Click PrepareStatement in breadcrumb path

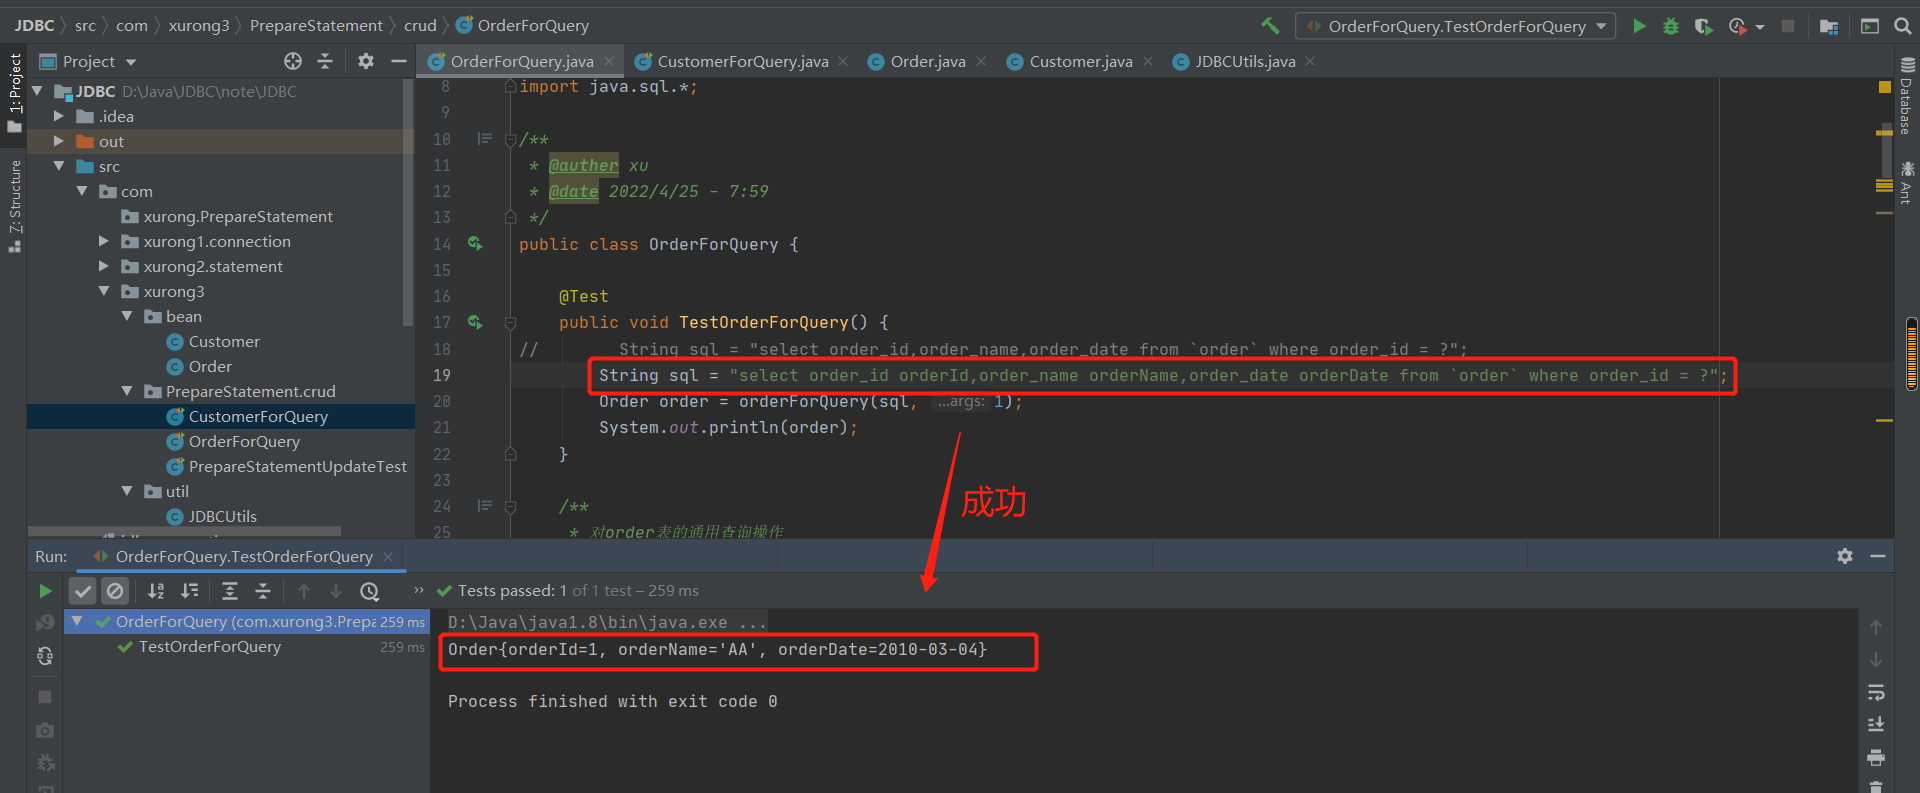316,25
